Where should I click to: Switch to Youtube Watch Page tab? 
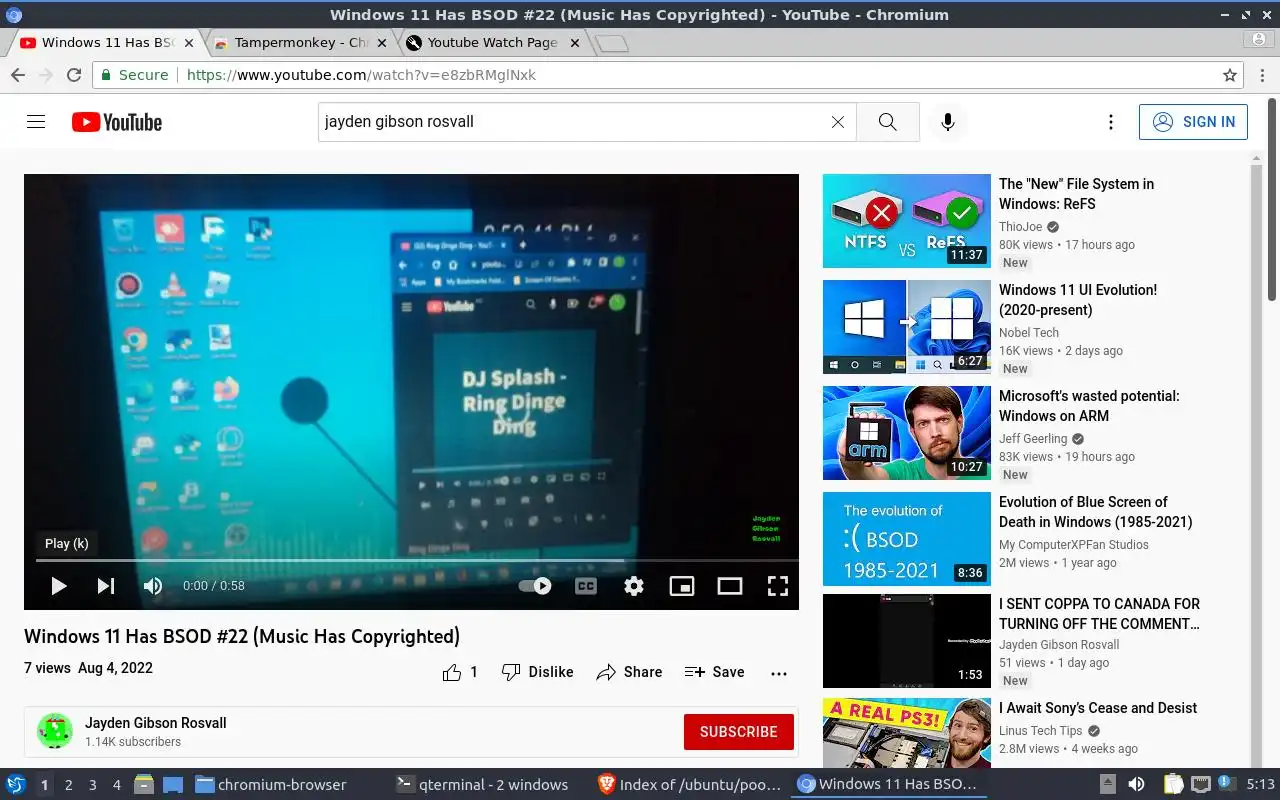tap(491, 43)
